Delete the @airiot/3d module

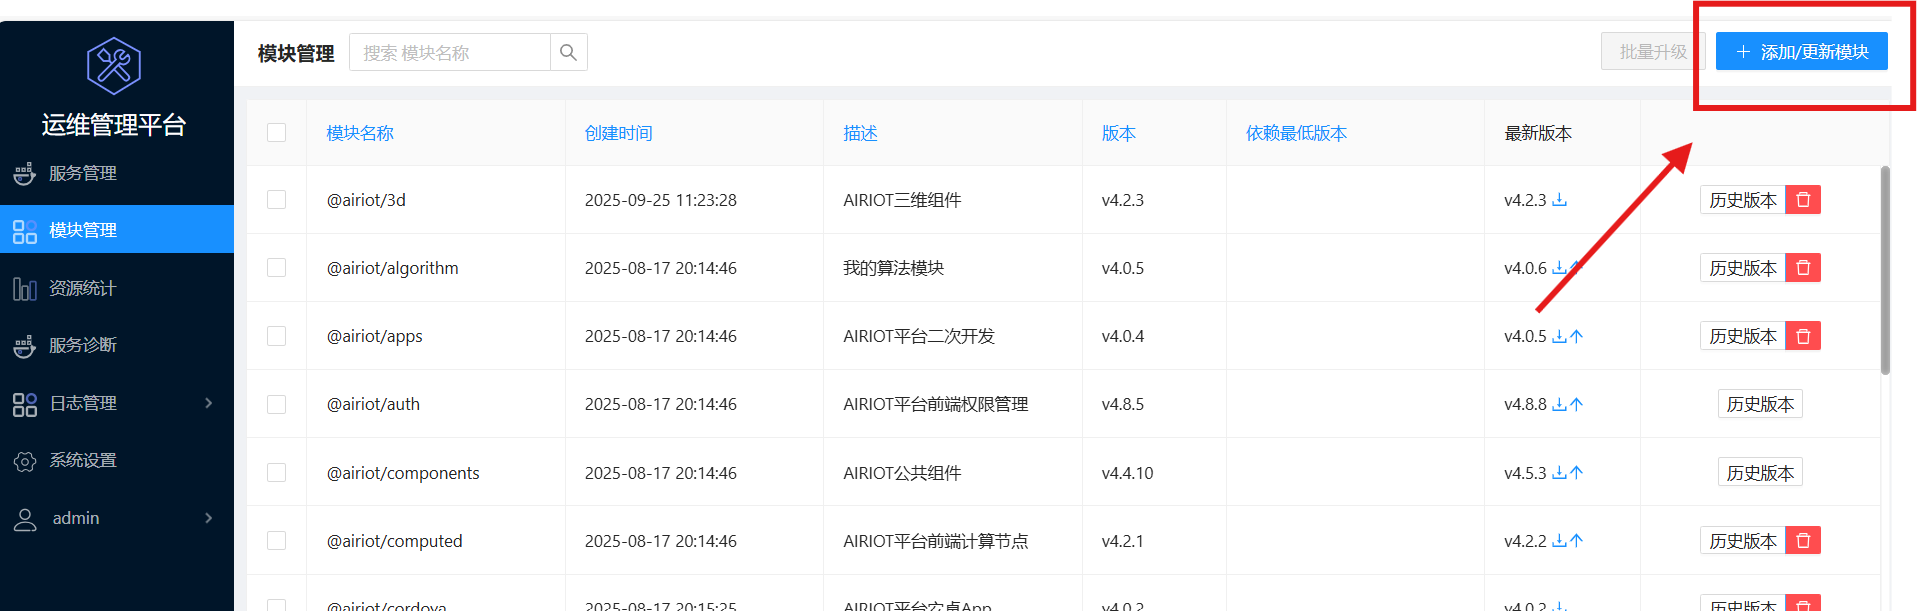1803,200
